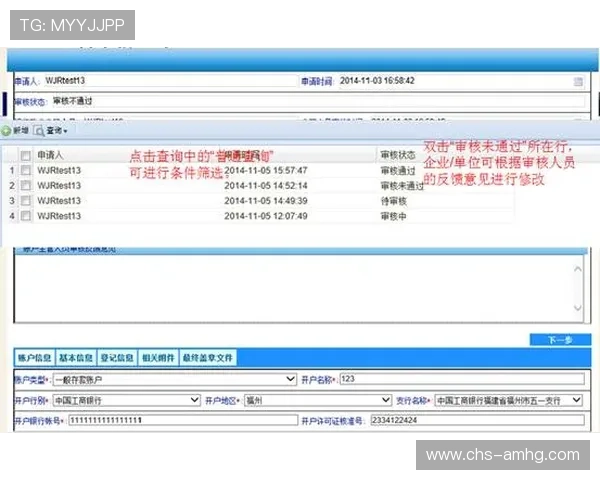Select the timestamp 2014-11-05 15:57:47
600x480 pixels.
[x=266, y=170]
